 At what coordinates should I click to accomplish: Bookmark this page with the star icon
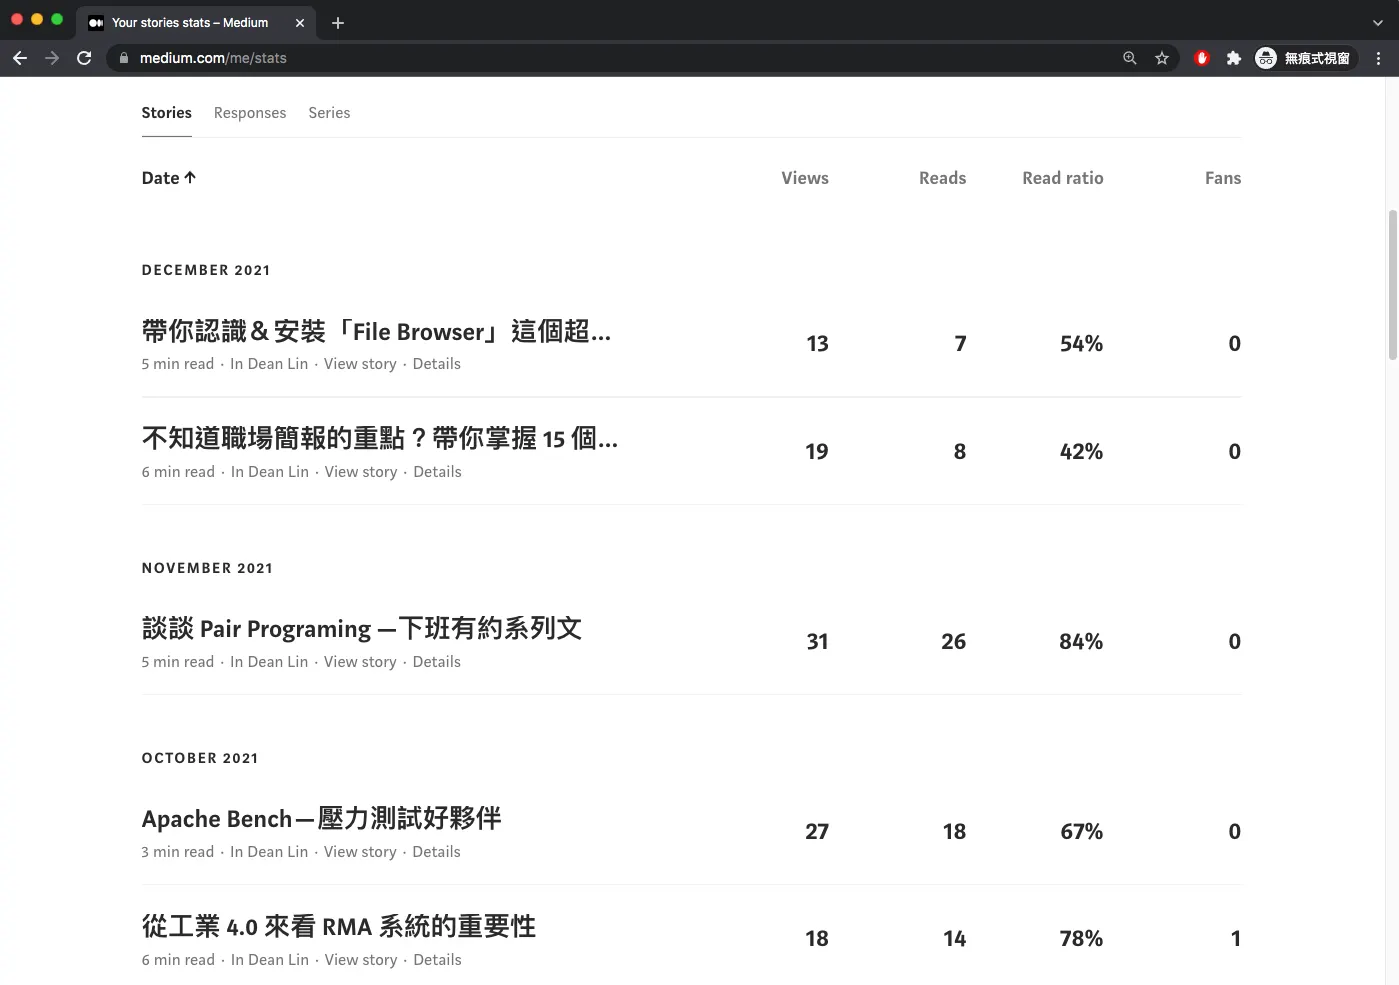(x=1162, y=58)
